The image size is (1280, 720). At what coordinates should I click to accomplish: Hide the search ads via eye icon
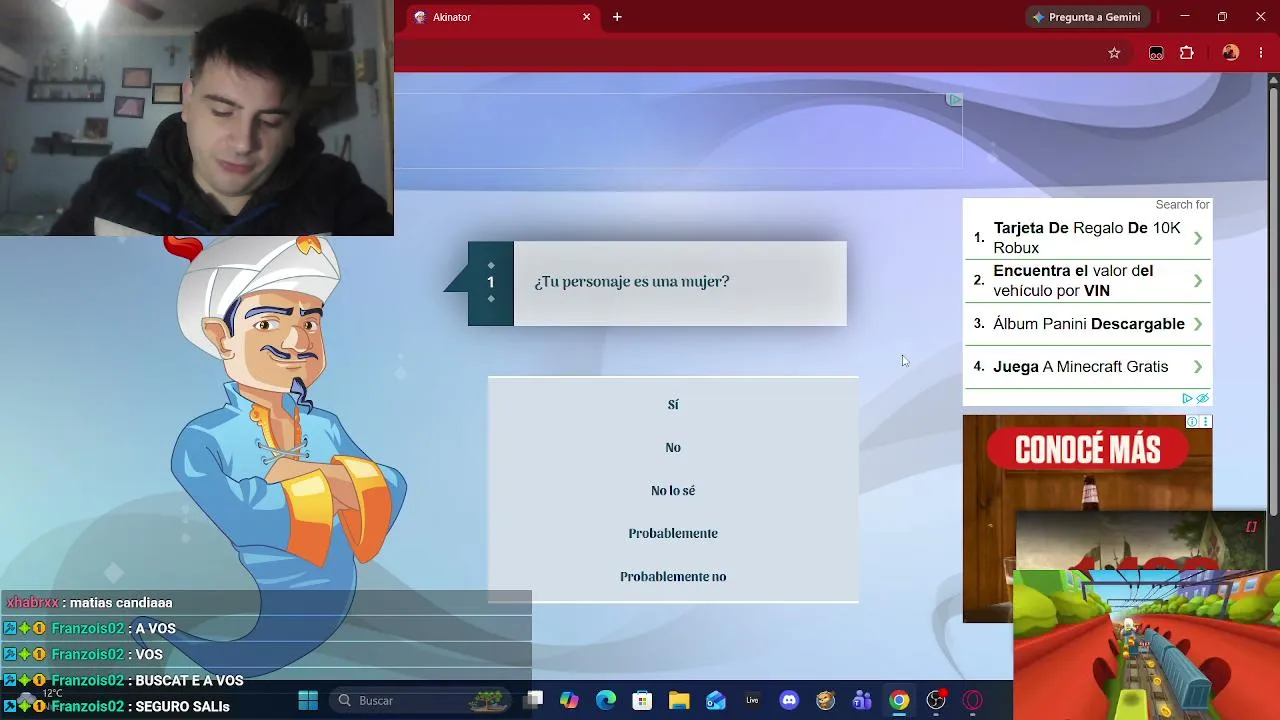pos(1203,398)
